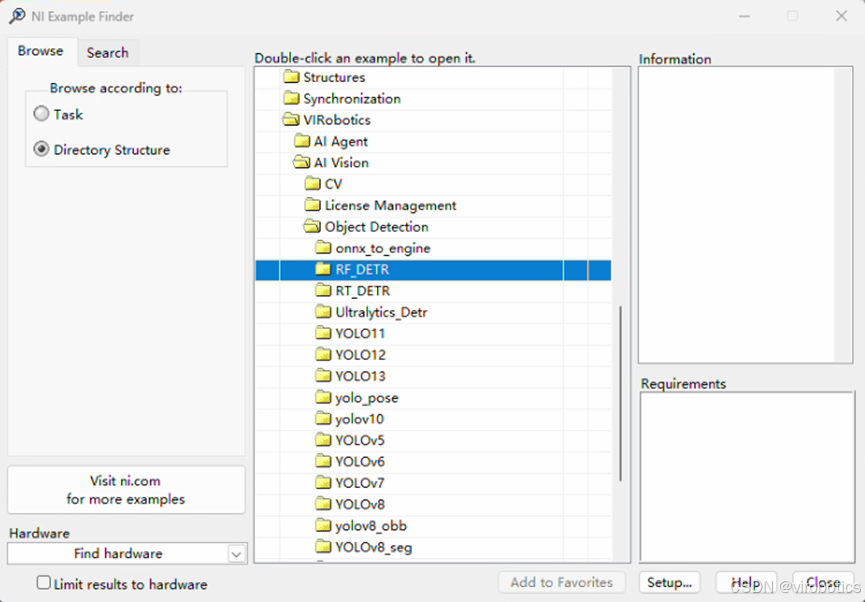Viewport: 865px width, 602px height.
Task: Click the YOLO11 folder icon
Action: coord(323,333)
